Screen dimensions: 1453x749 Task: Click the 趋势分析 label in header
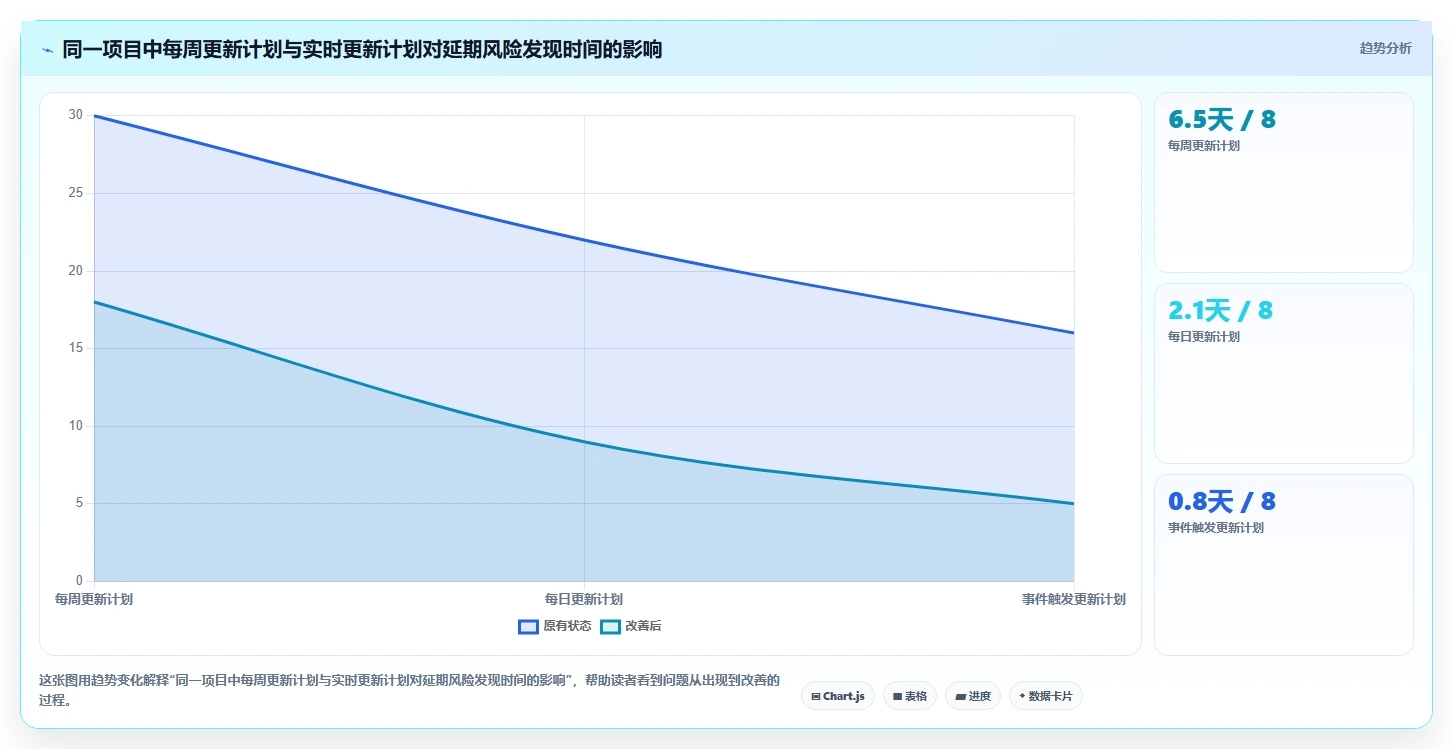tap(1385, 48)
